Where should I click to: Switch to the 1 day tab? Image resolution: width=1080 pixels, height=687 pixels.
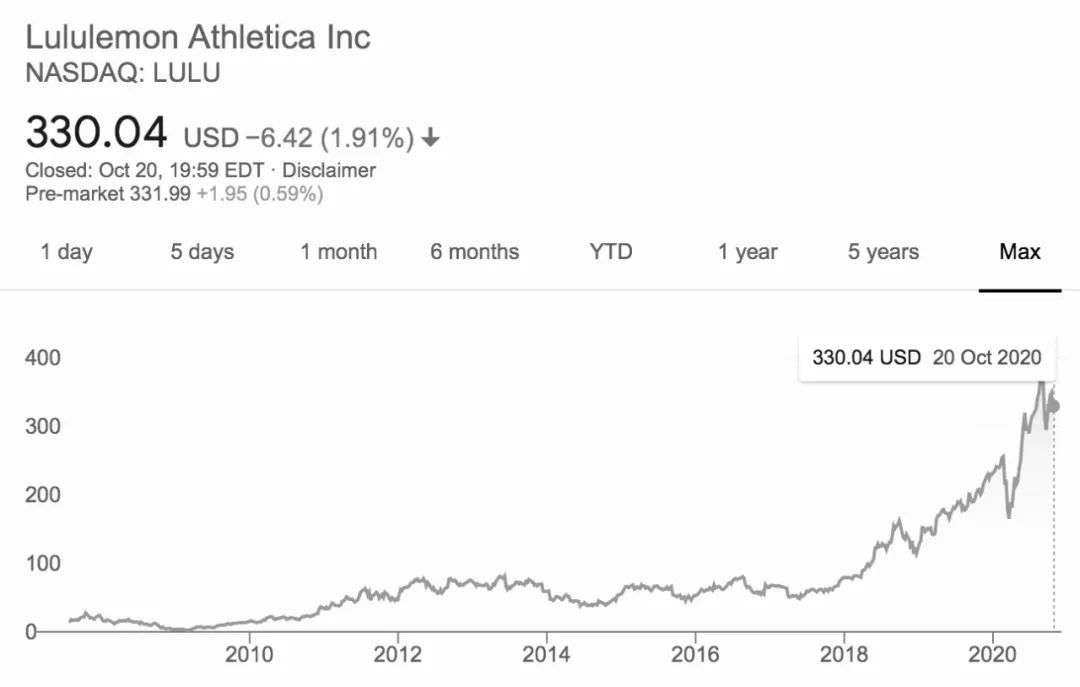[66, 252]
